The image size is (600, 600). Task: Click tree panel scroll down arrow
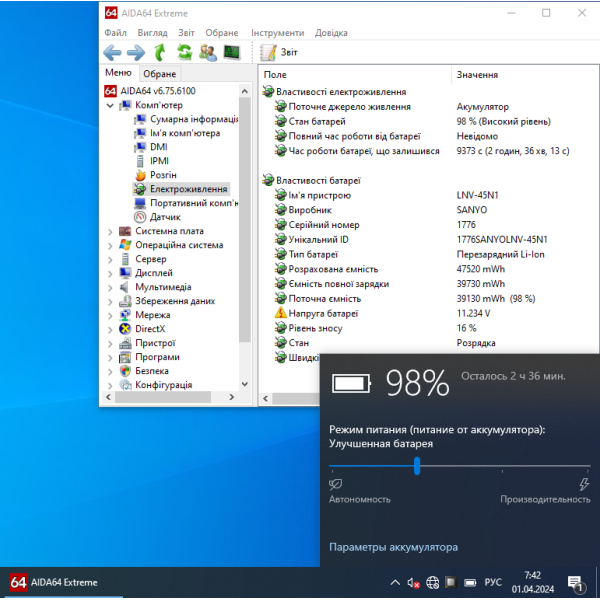coord(245,384)
